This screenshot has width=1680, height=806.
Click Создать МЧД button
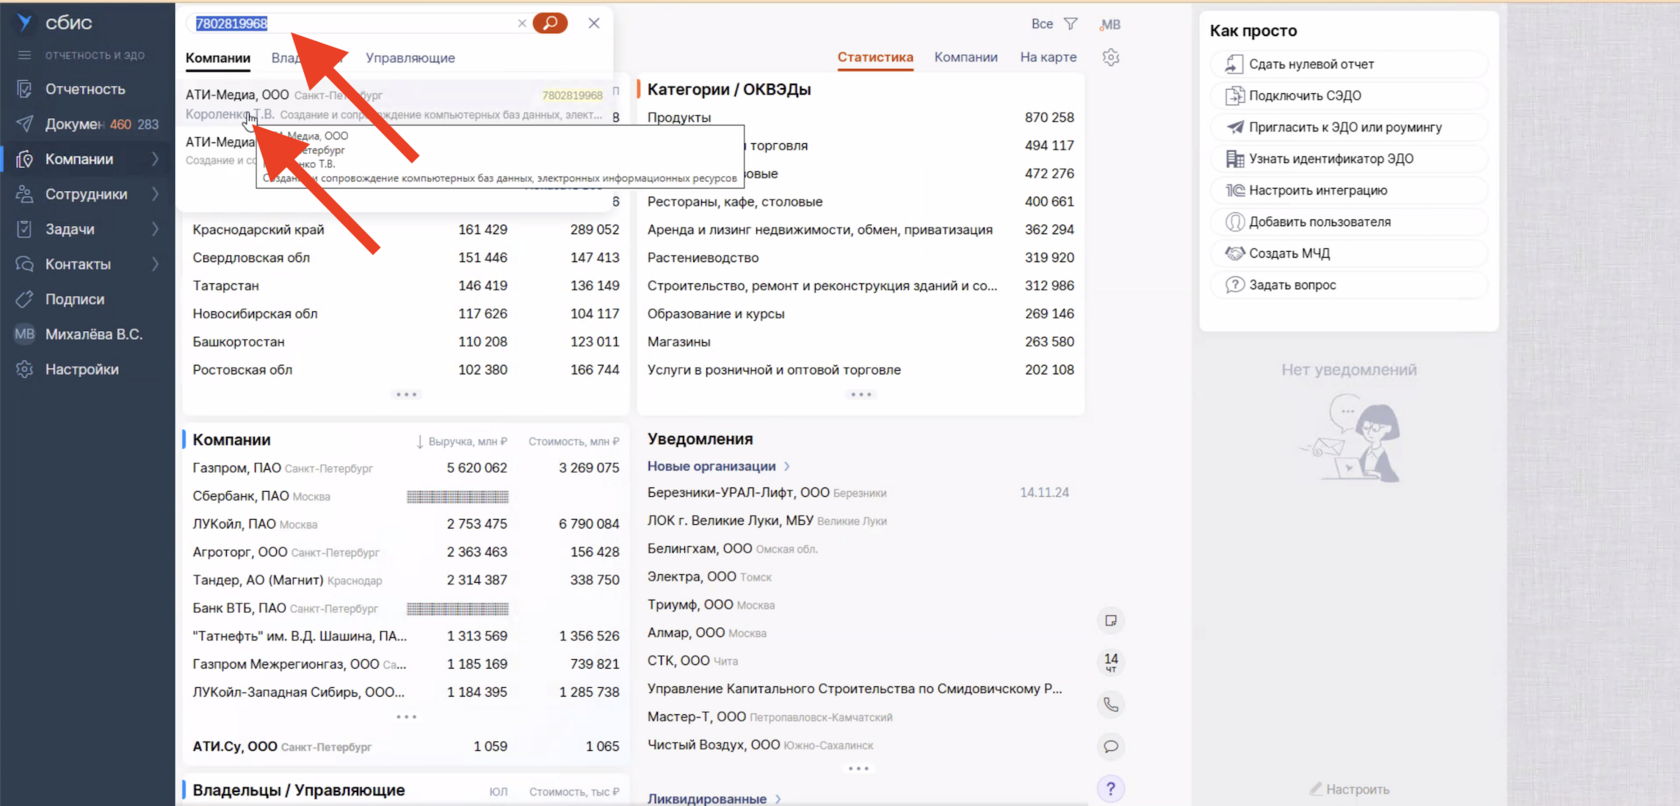point(1288,253)
